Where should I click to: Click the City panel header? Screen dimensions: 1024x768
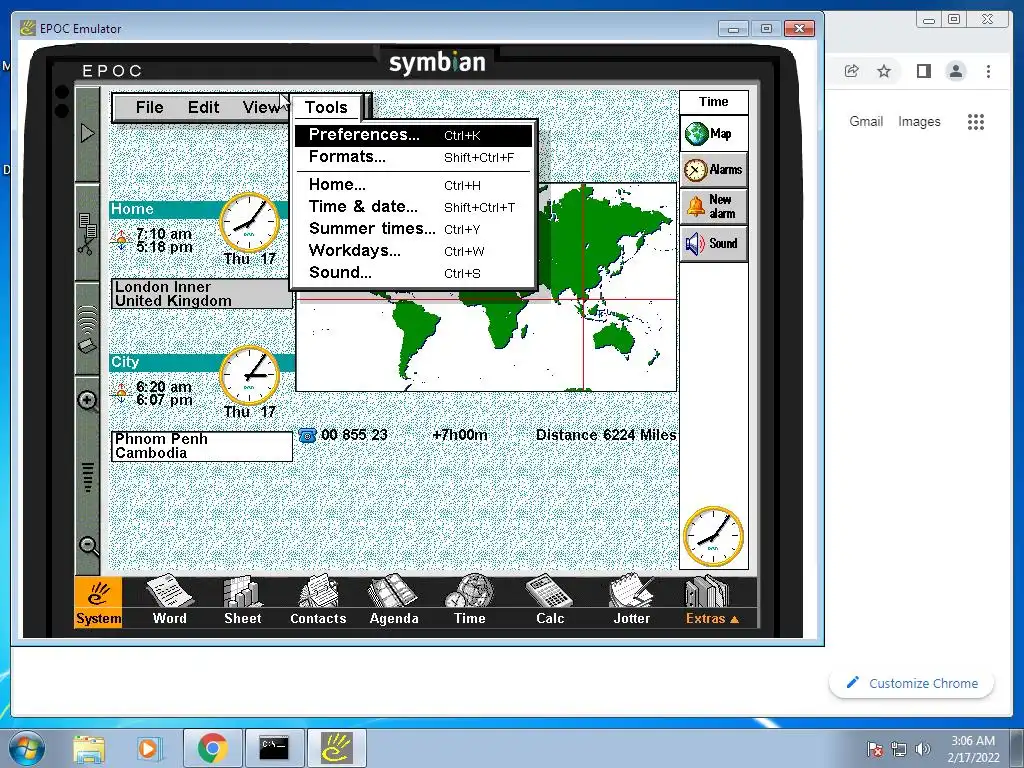click(165, 362)
